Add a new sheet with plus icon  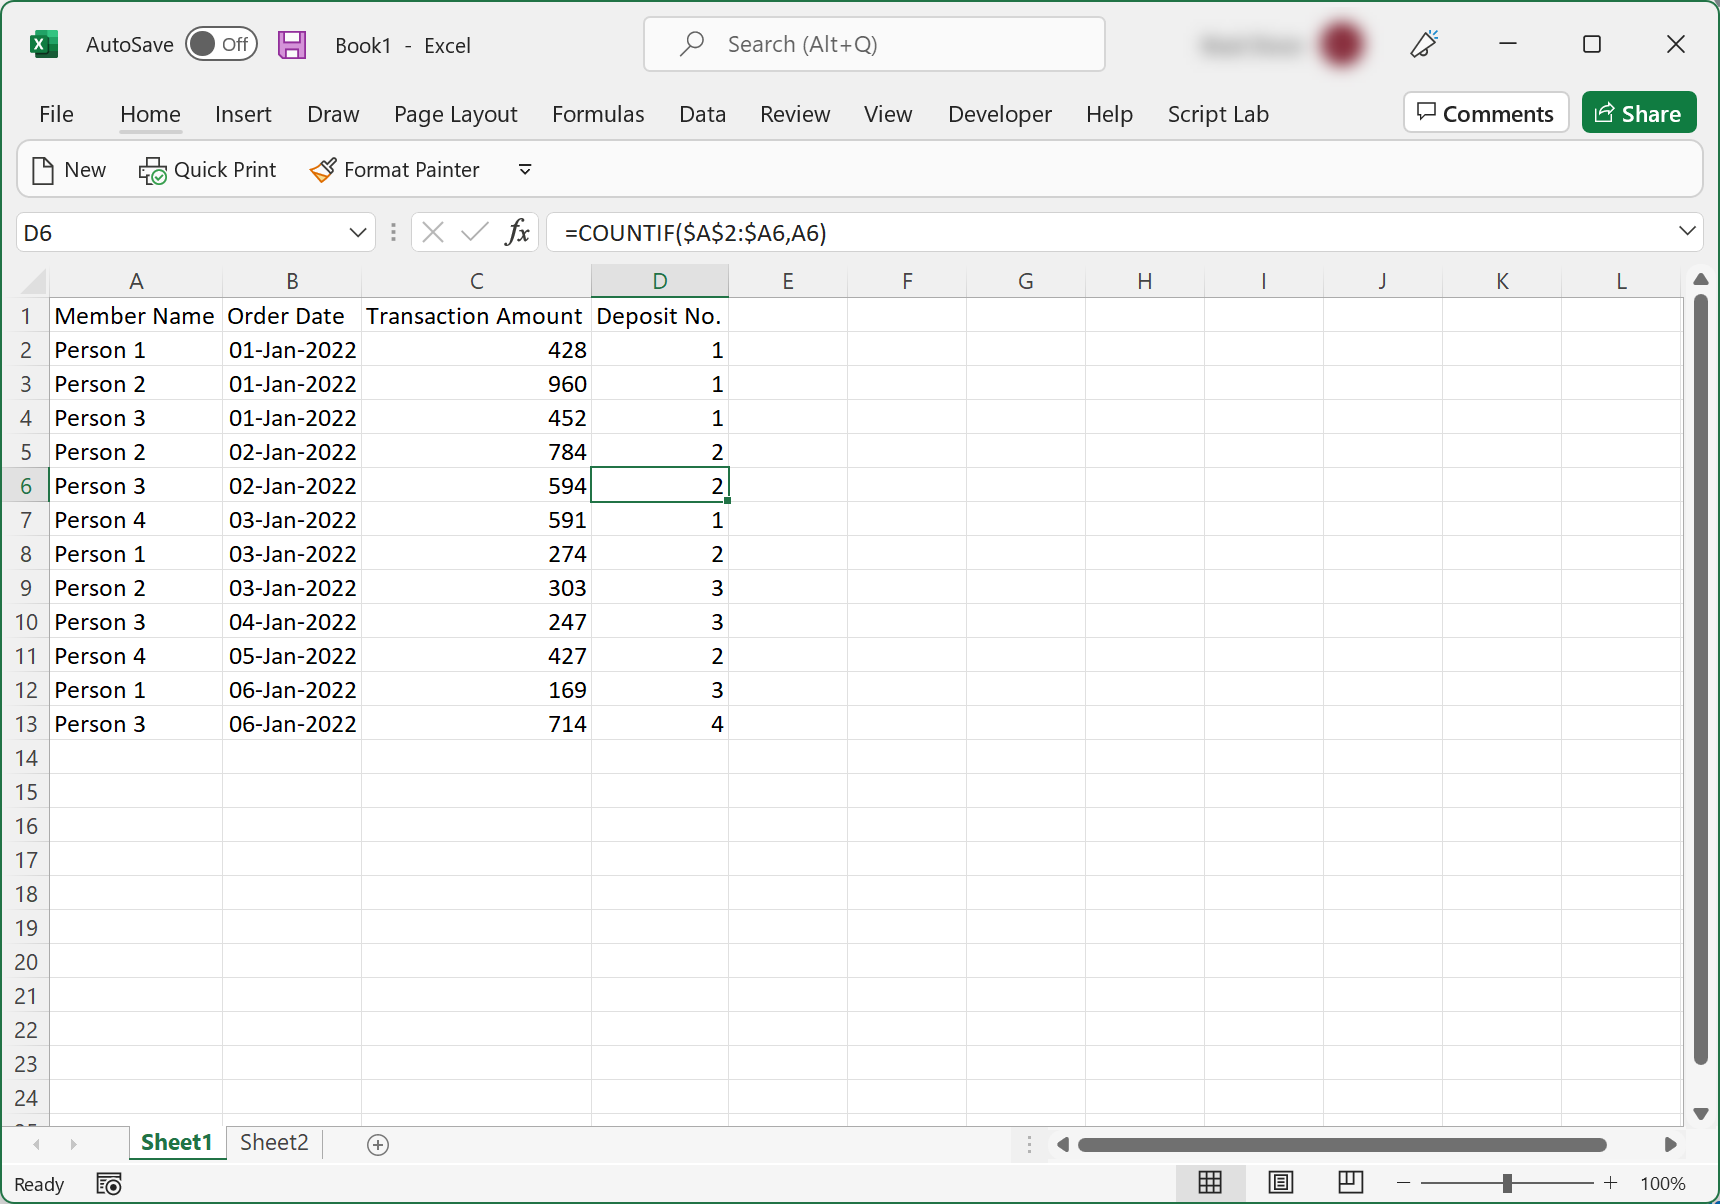(378, 1145)
